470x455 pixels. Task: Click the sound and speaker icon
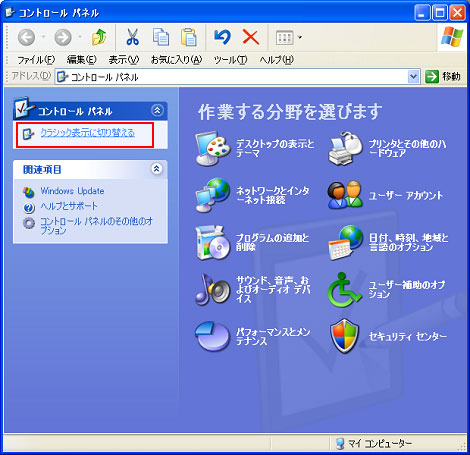pyautogui.click(x=213, y=289)
